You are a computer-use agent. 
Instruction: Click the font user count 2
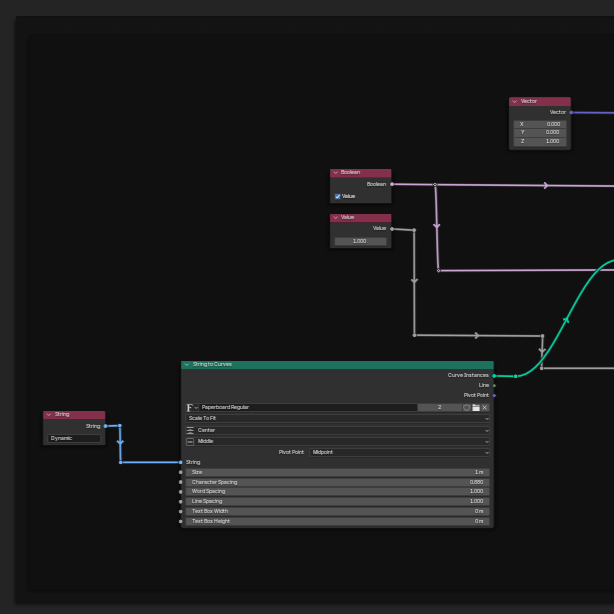point(440,408)
